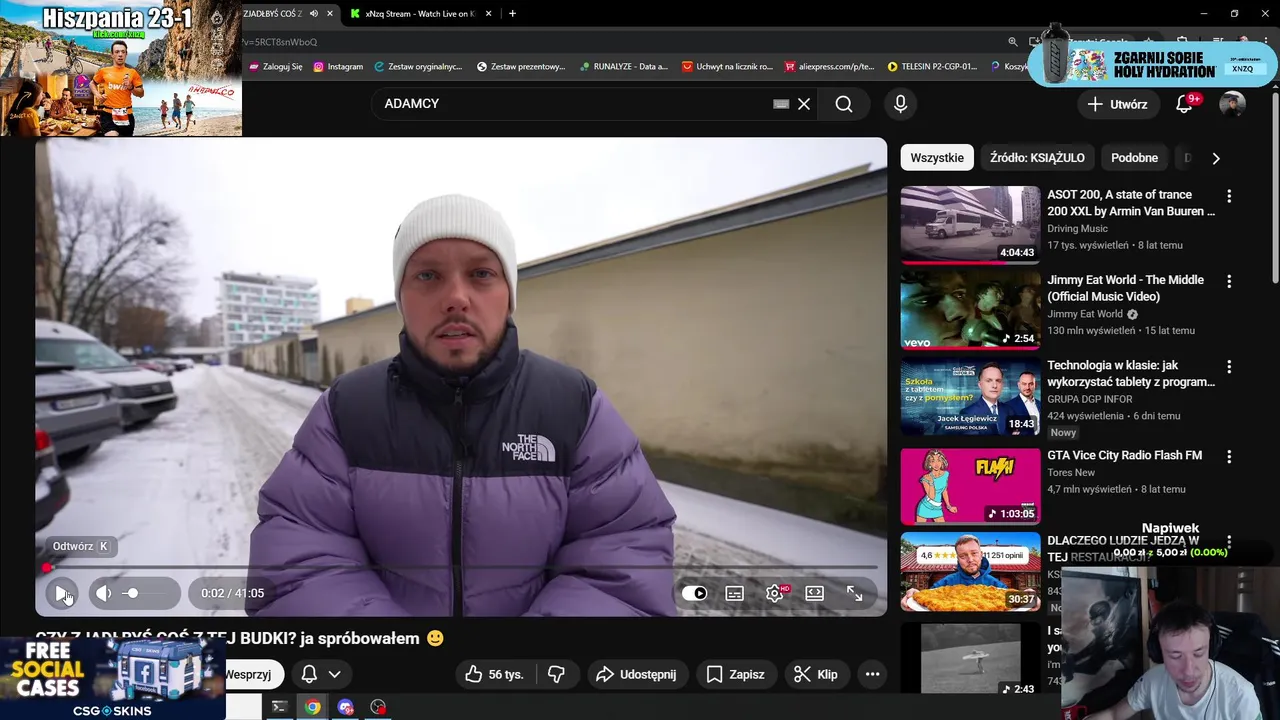Open the Uchwyt na licznik ro... bookmark
The height and width of the screenshot is (720, 1280).
point(727,67)
